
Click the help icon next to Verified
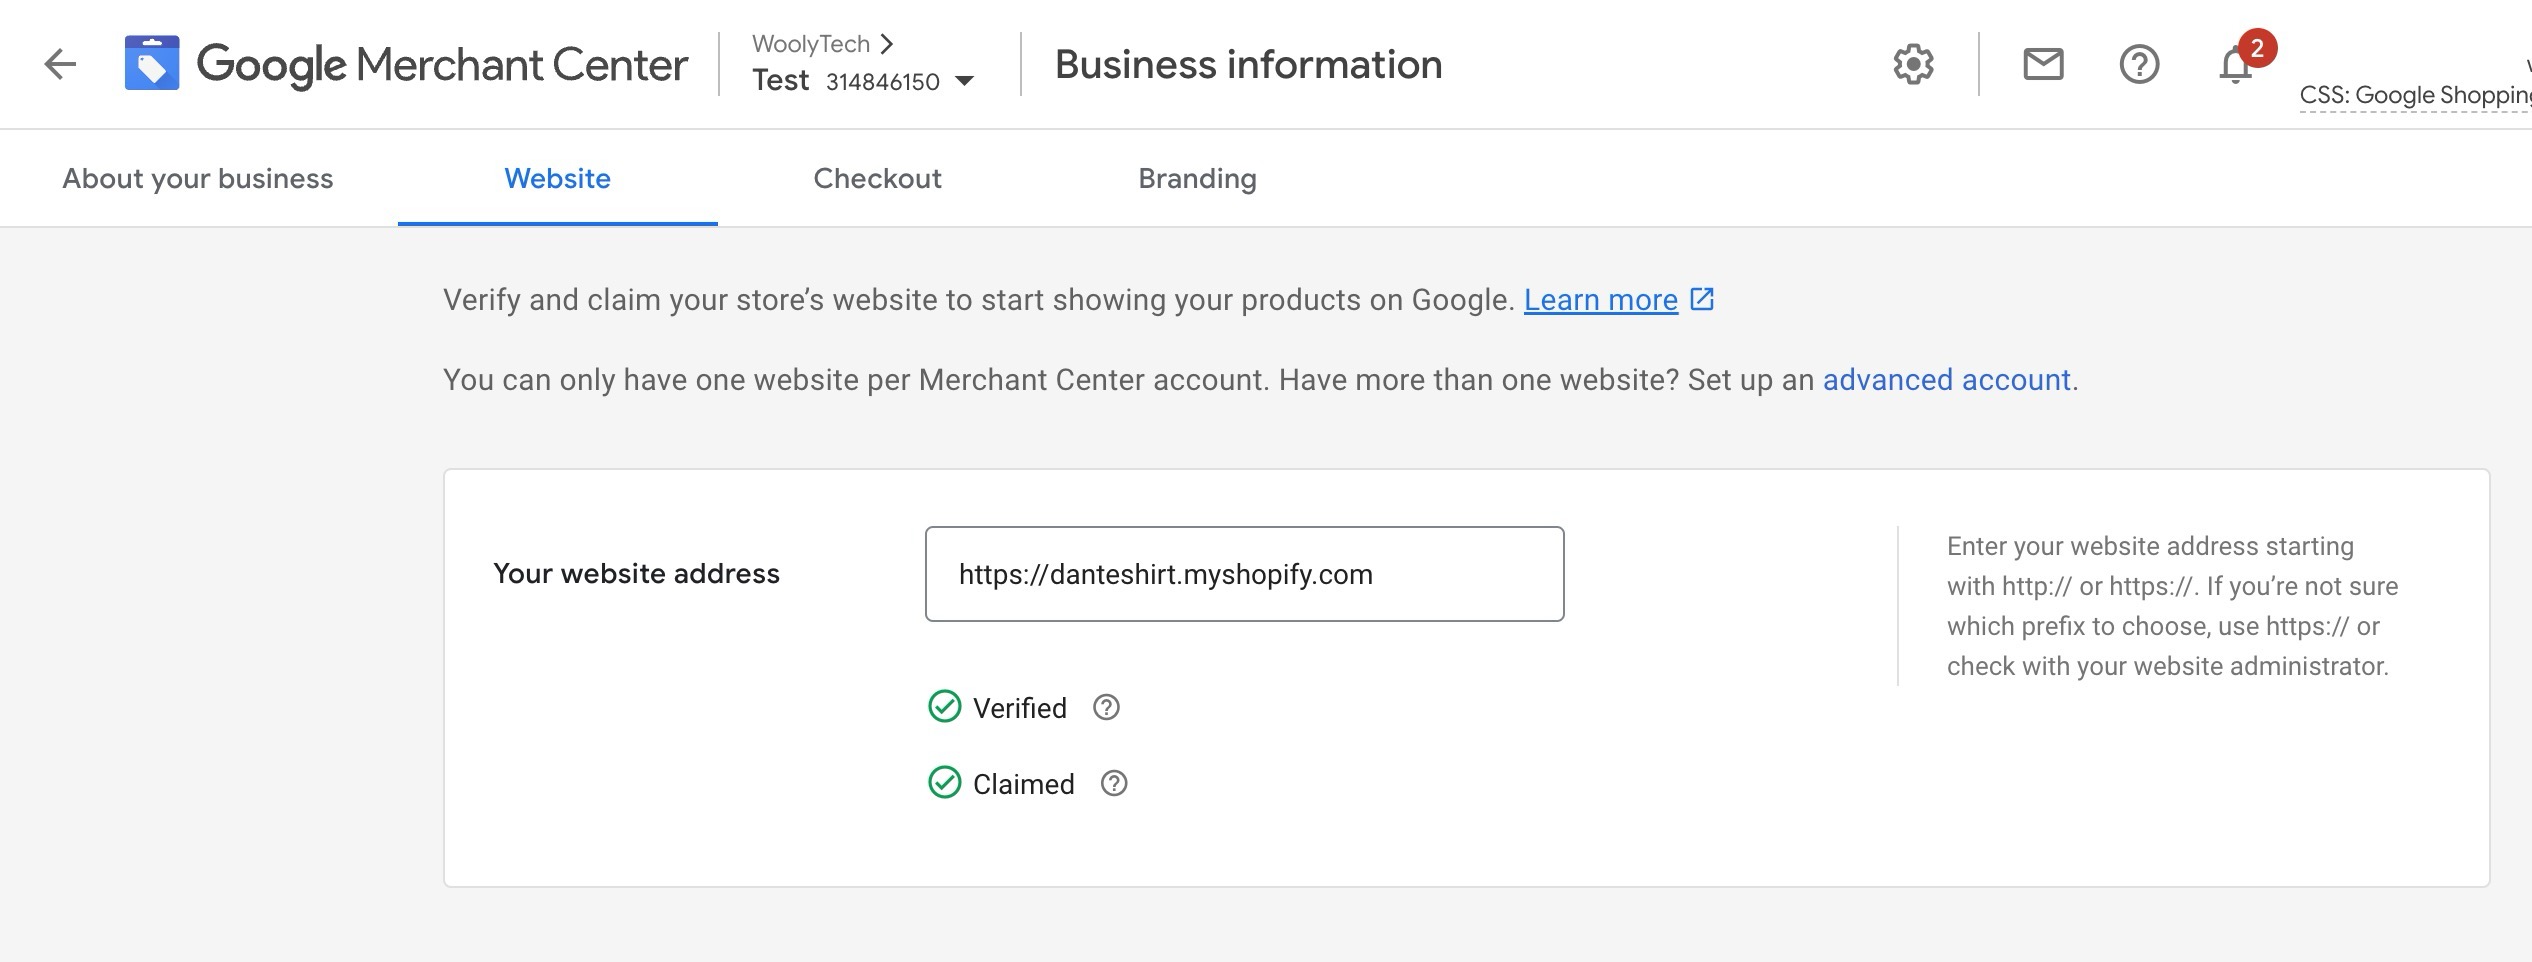point(1106,708)
